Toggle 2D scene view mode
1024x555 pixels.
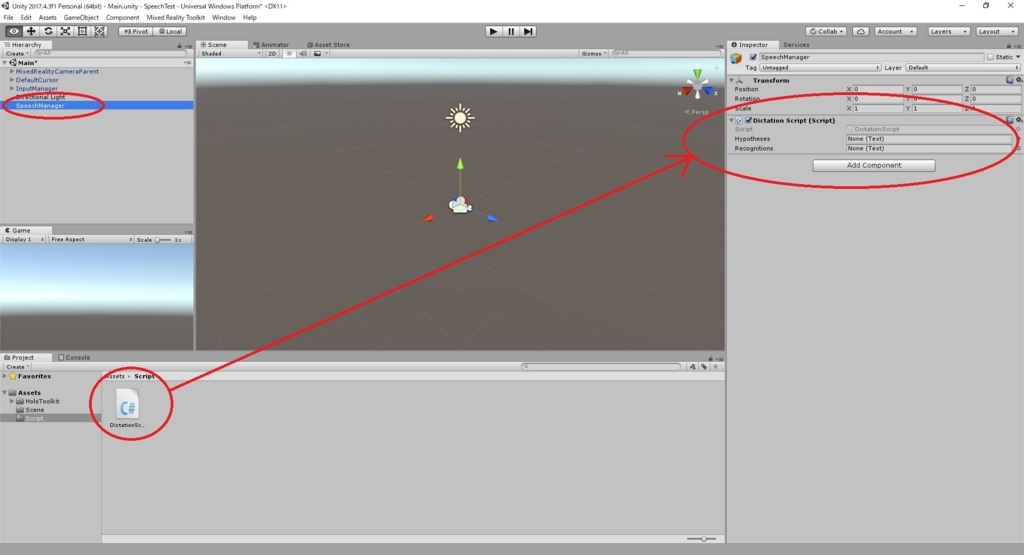[272, 54]
